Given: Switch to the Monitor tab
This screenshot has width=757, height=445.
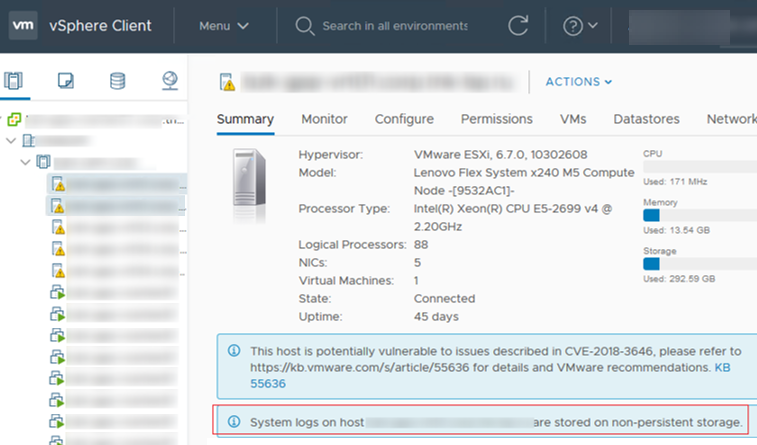Looking at the screenshot, I should pos(324,119).
